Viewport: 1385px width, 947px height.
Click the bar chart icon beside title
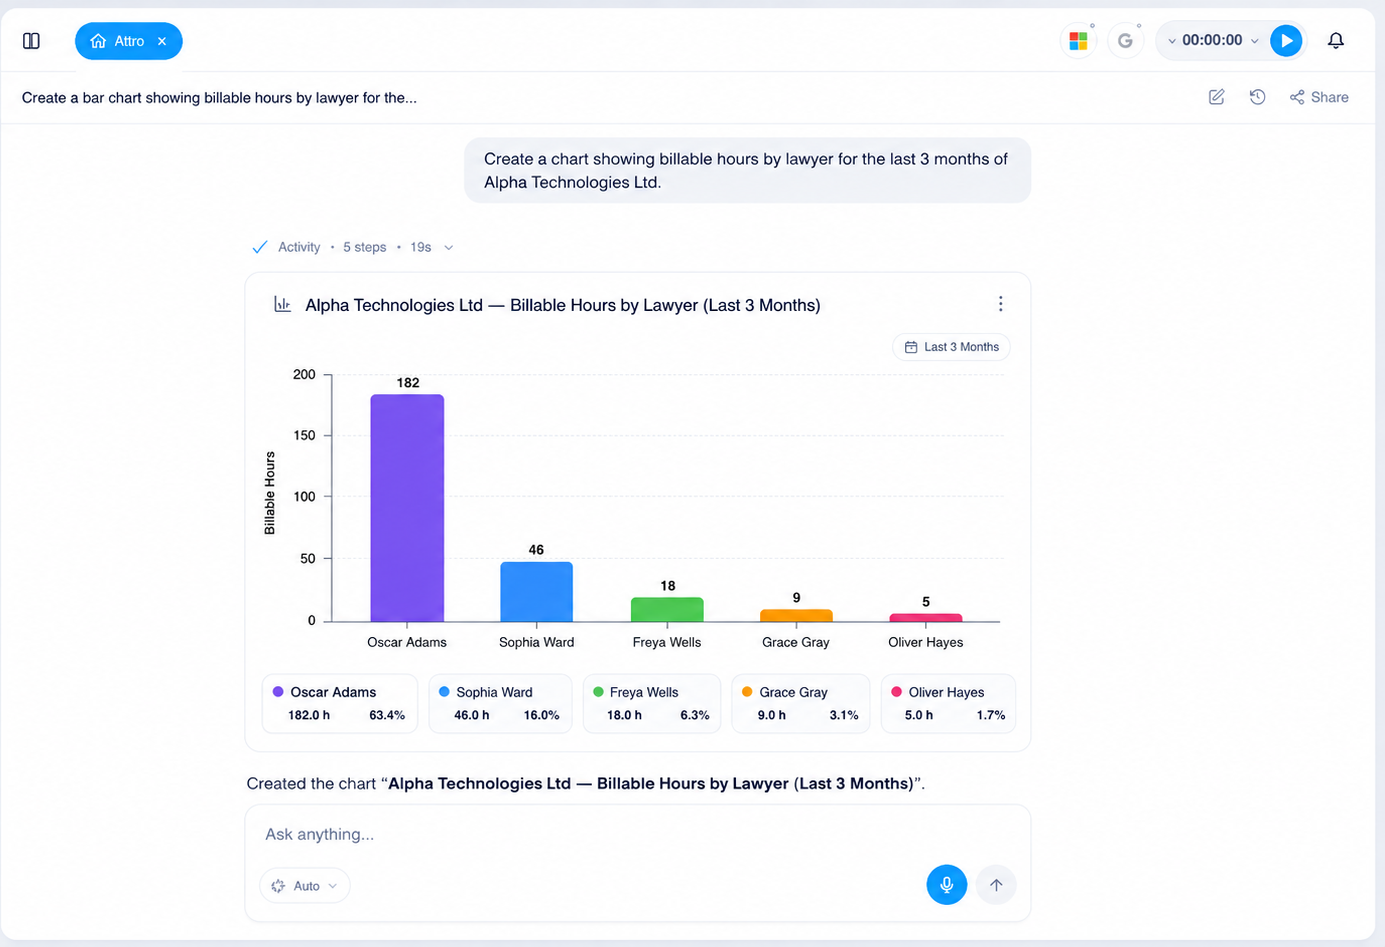coord(282,304)
